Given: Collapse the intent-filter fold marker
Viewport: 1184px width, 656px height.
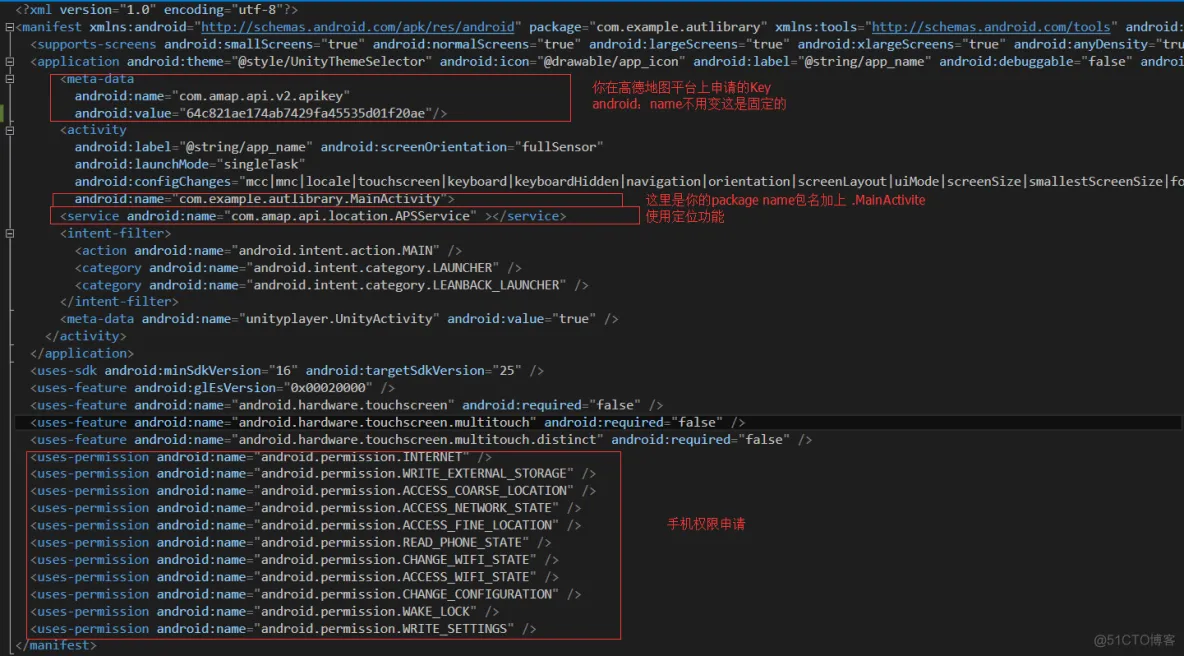Looking at the screenshot, I should tap(9, 234).
